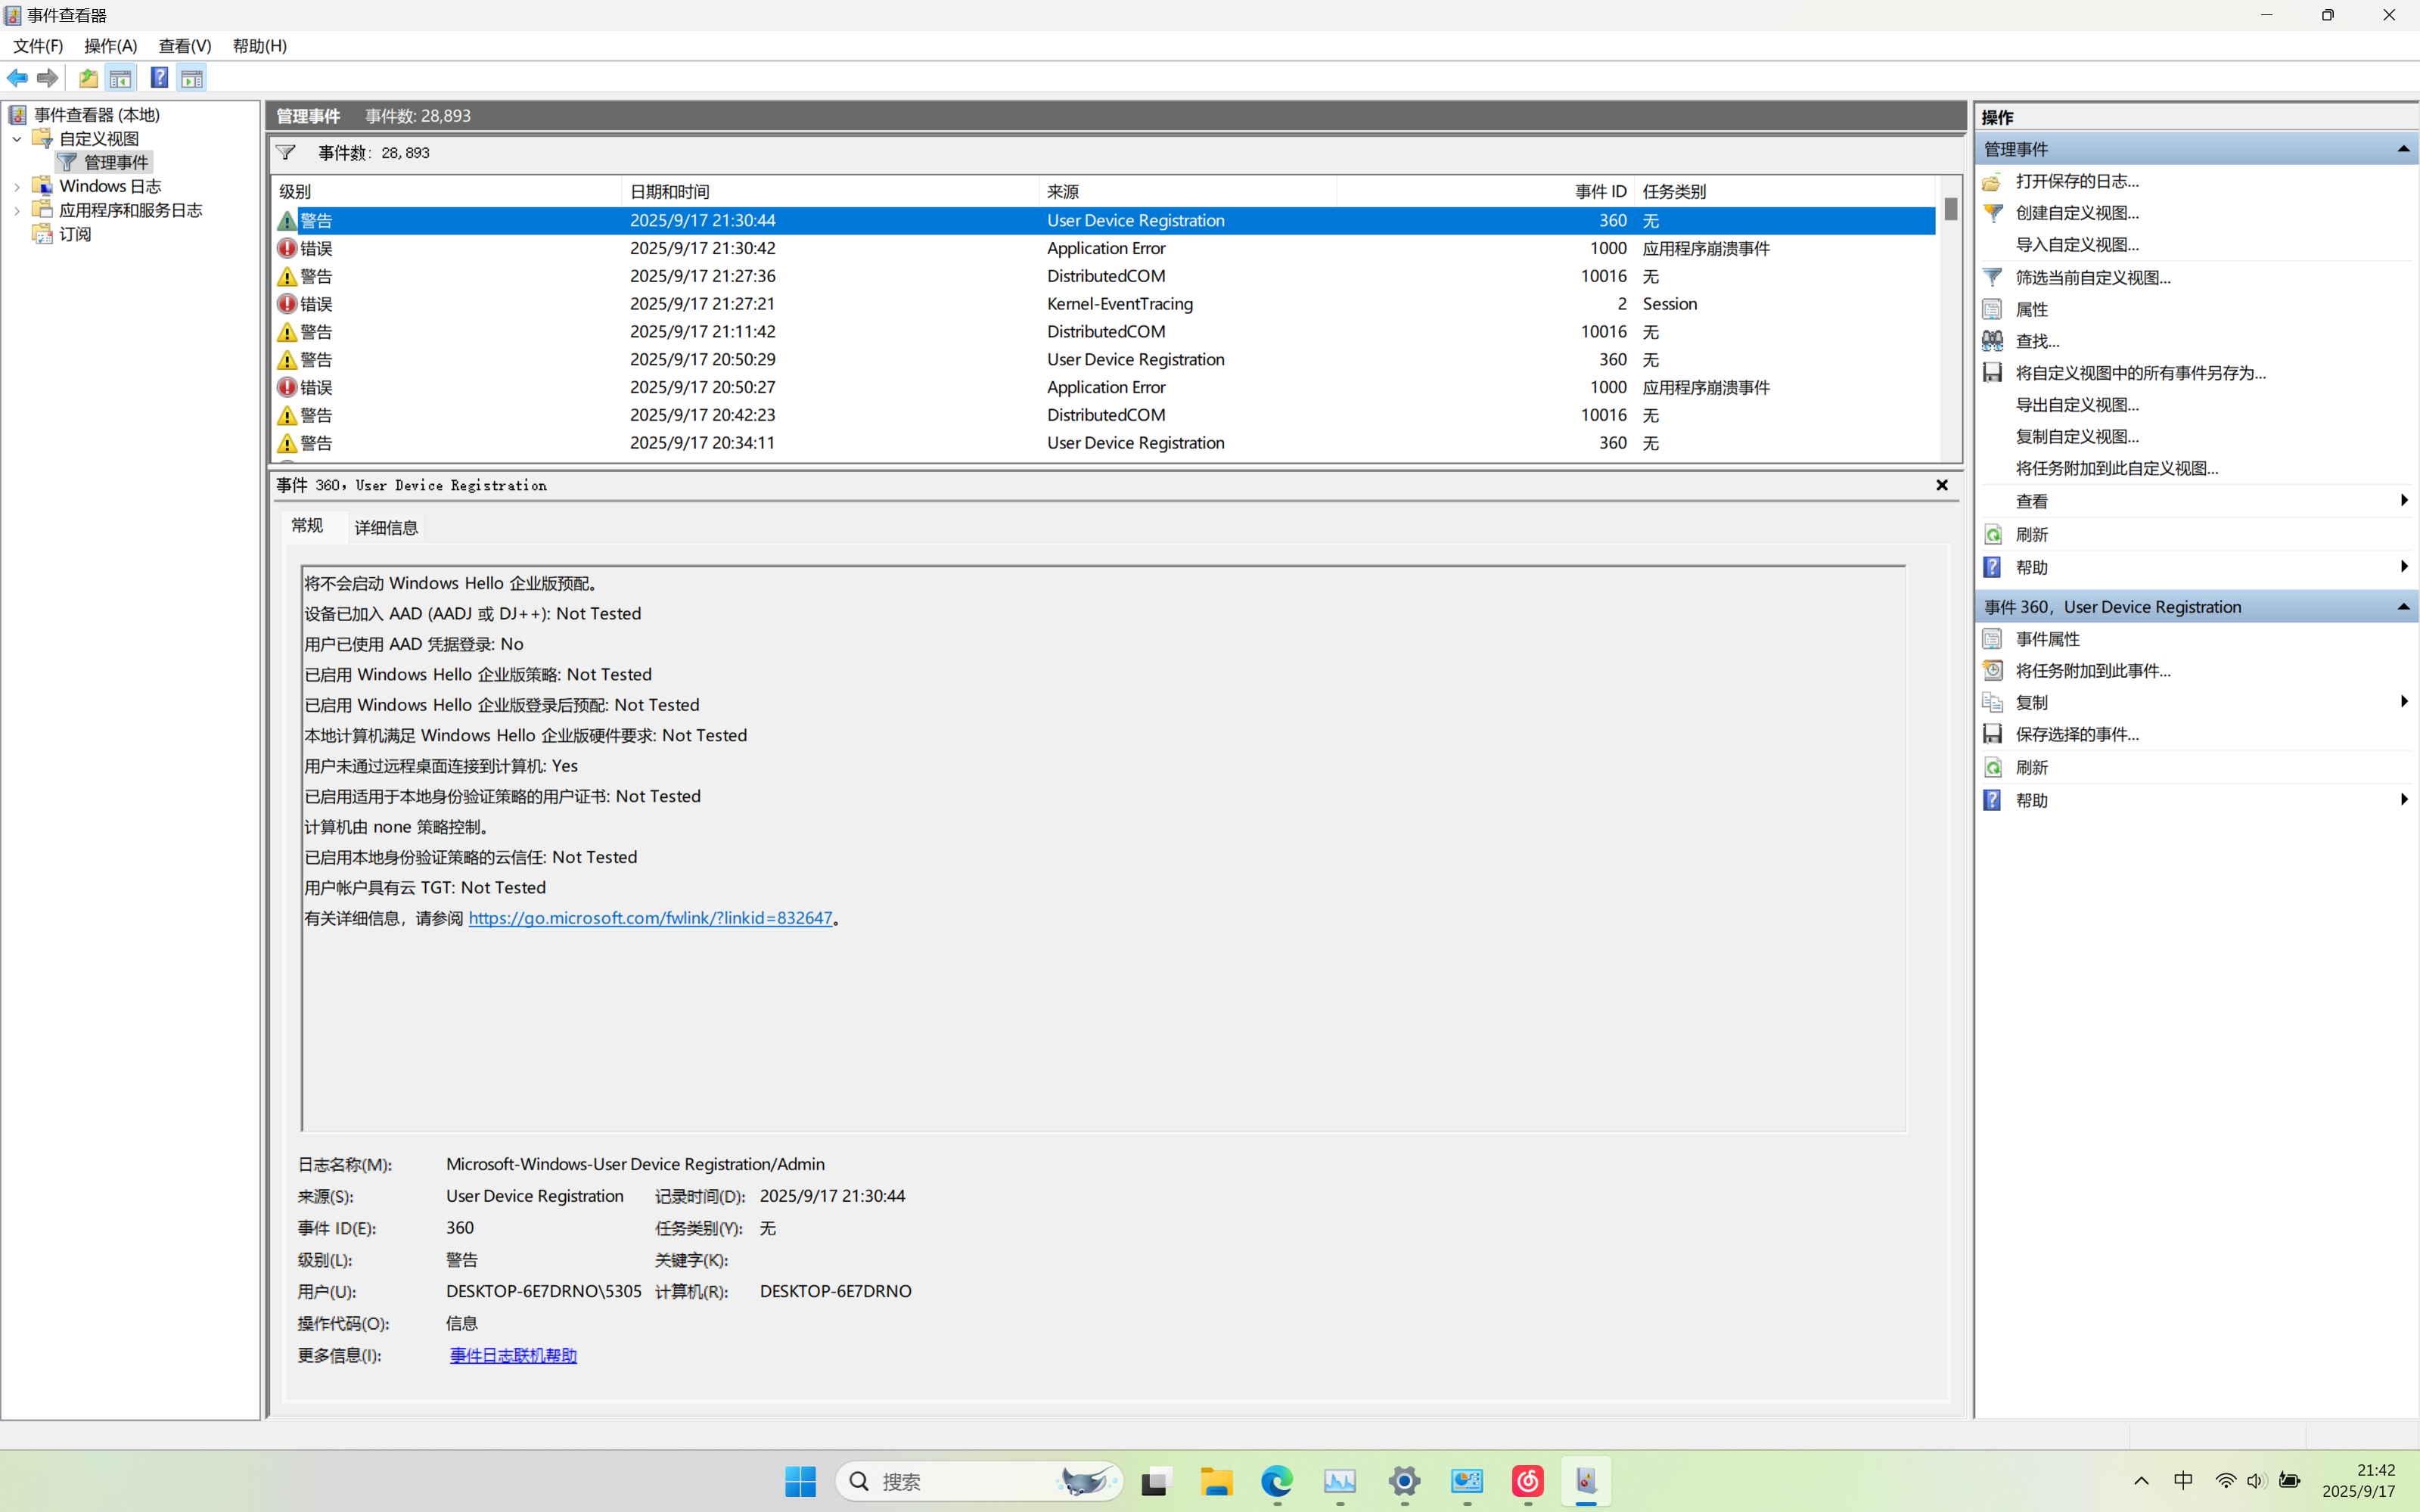Click 导出自定义视图 action
The image size is (2420, 1512).
[2077, 405]
